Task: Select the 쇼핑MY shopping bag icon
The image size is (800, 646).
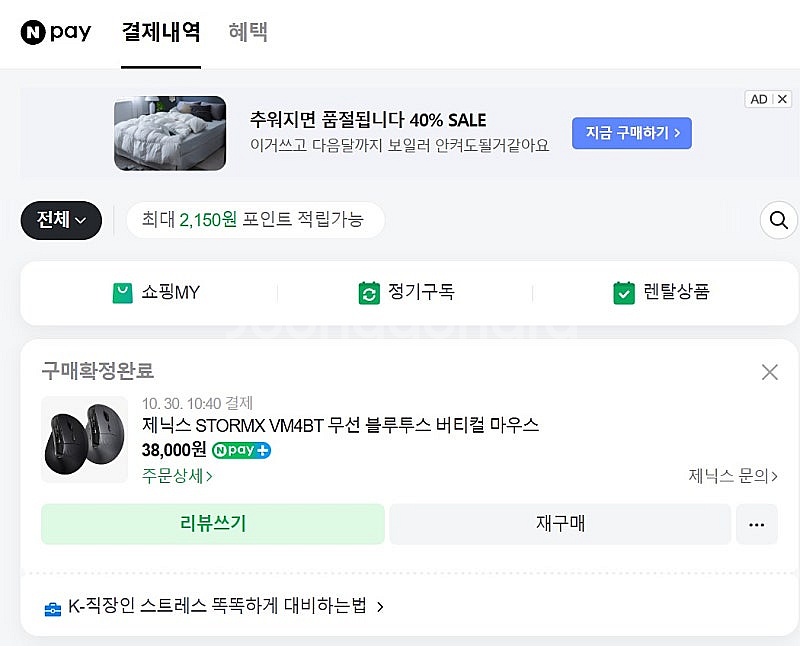Action: (x=122, y=293)
